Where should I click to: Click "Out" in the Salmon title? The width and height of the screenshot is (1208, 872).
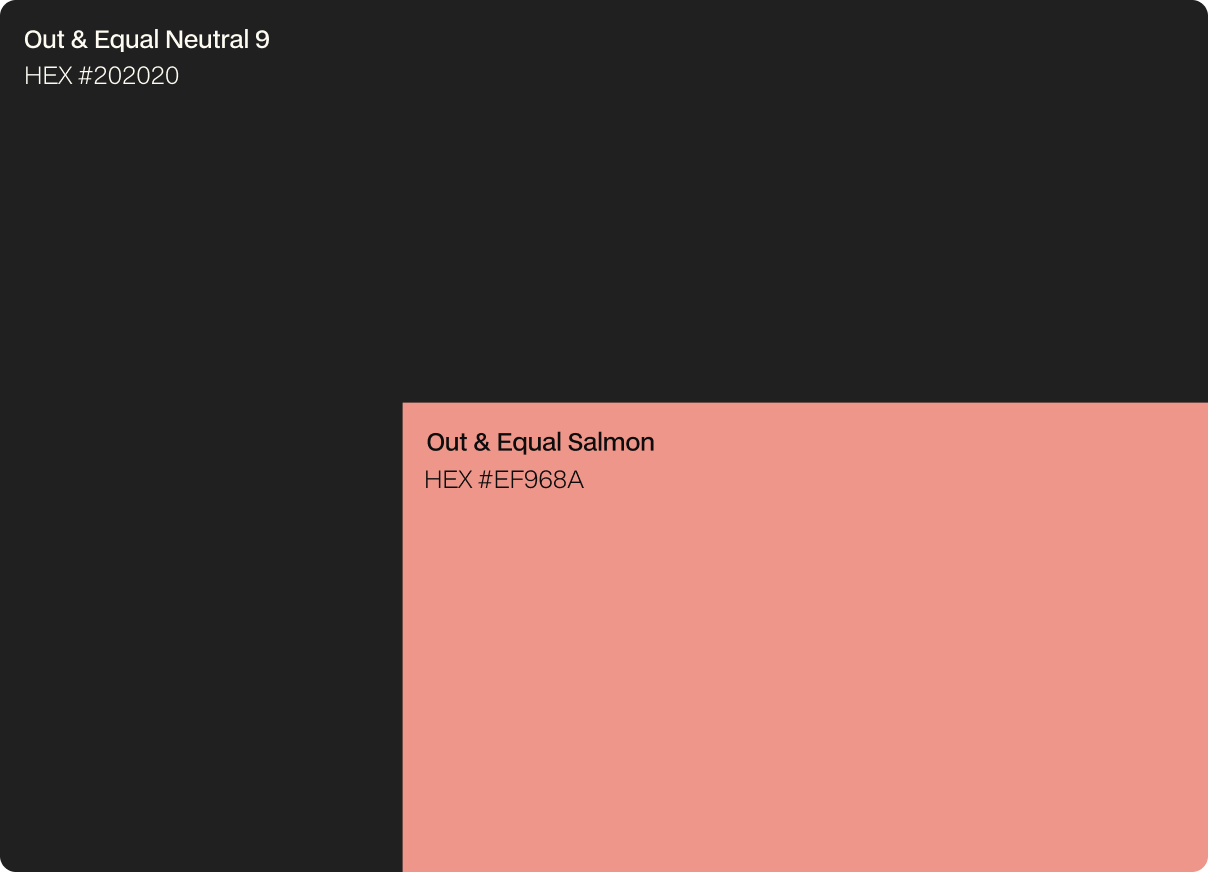coord(446,442)
